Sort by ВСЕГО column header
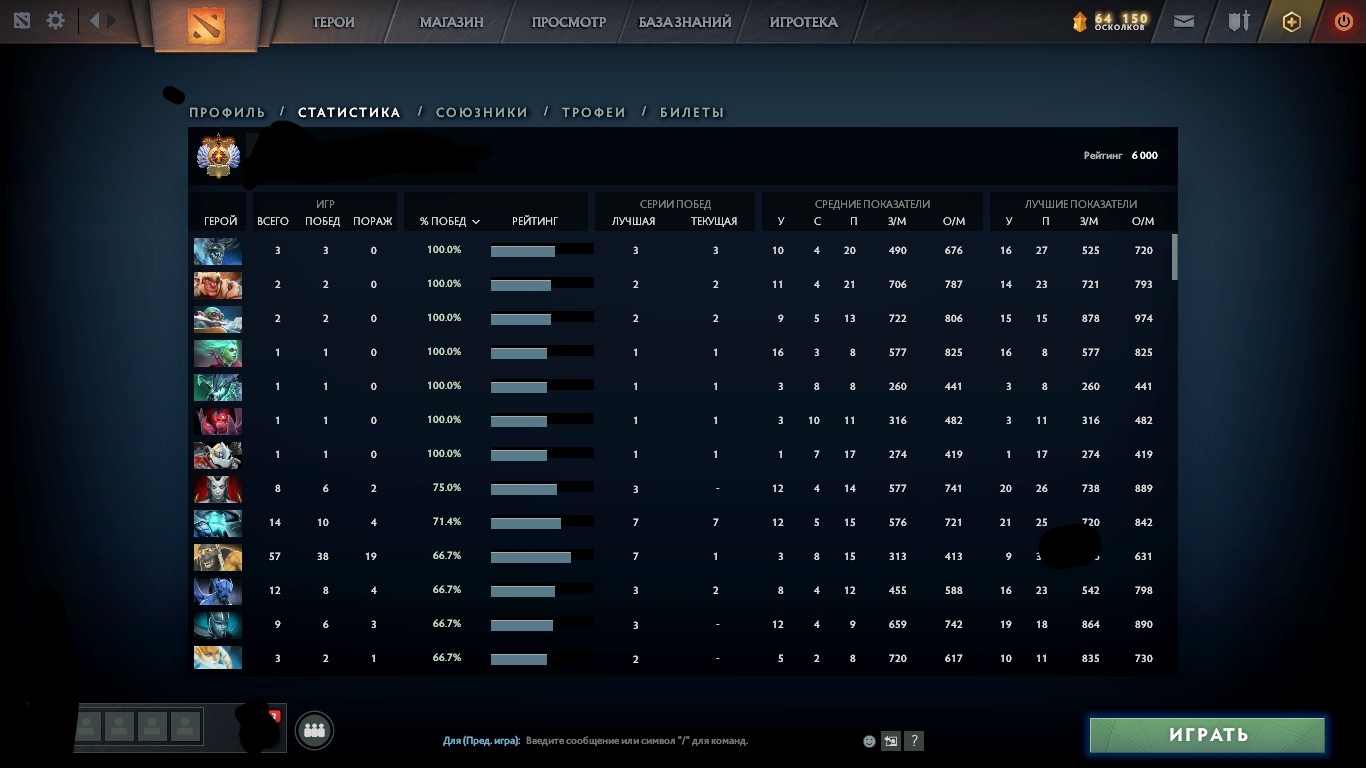 tap(273, 221)
